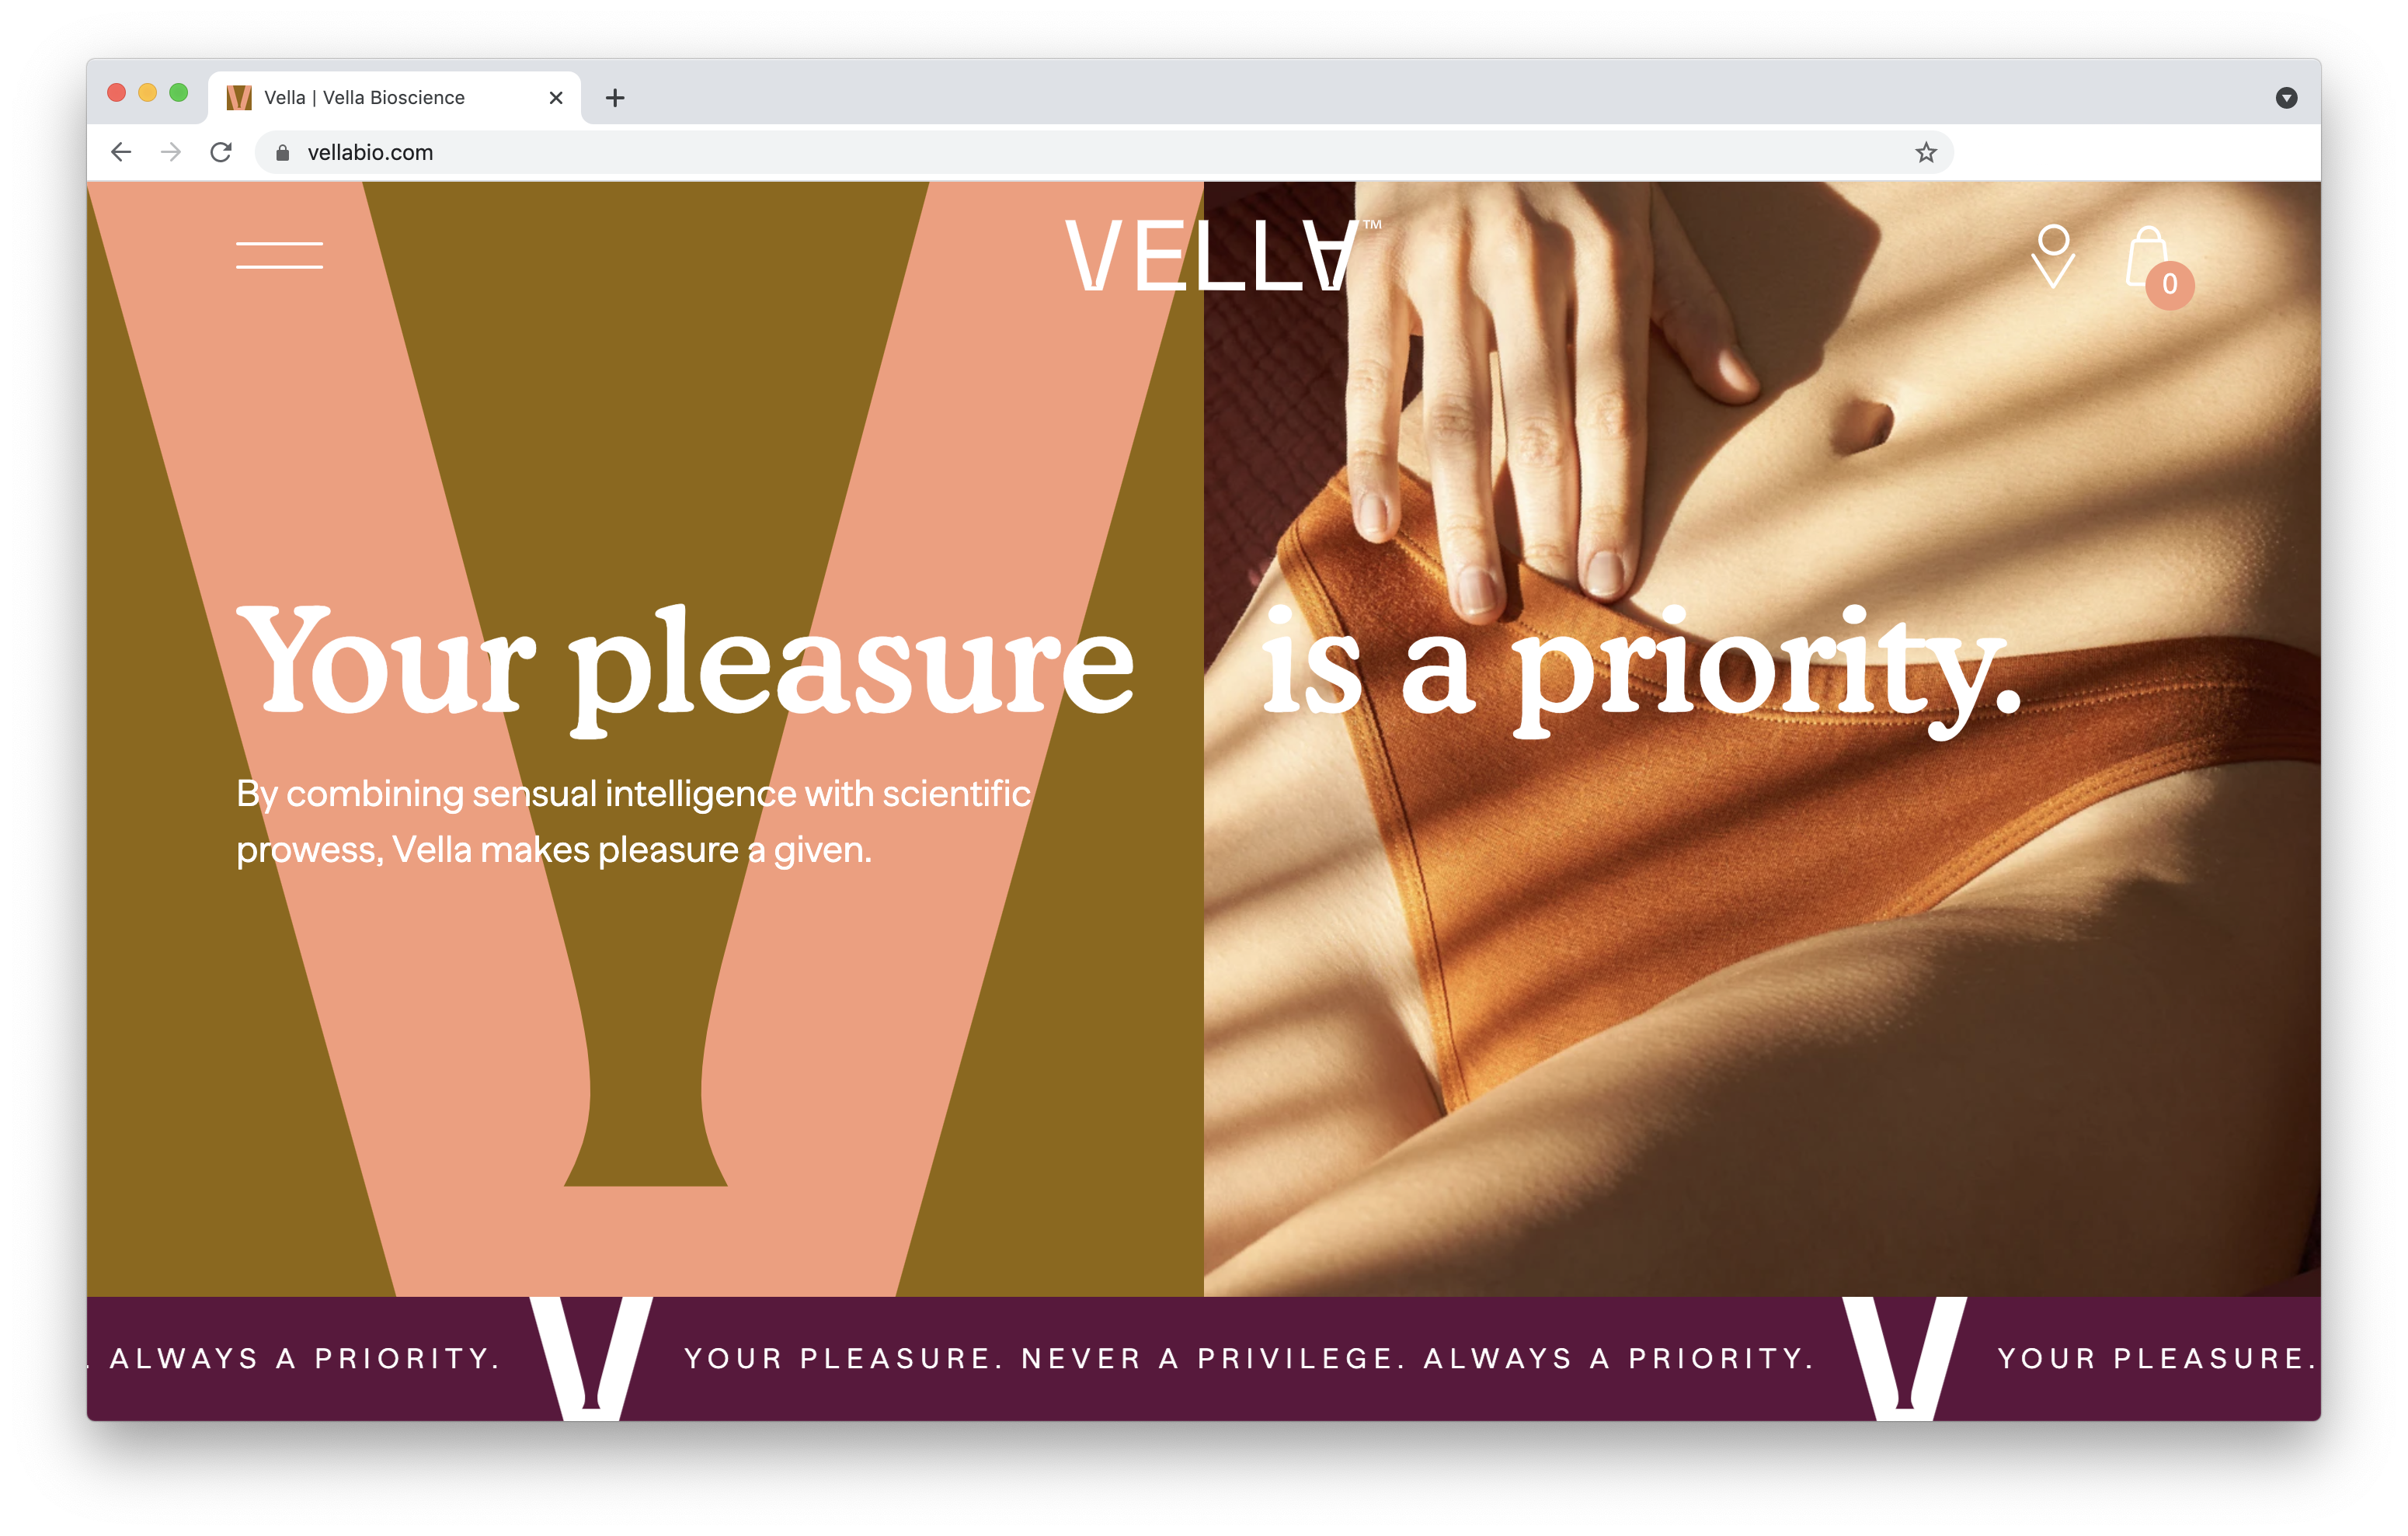Close the Vella Bioscience tab

pyautogui.click(x=556, y=97)
